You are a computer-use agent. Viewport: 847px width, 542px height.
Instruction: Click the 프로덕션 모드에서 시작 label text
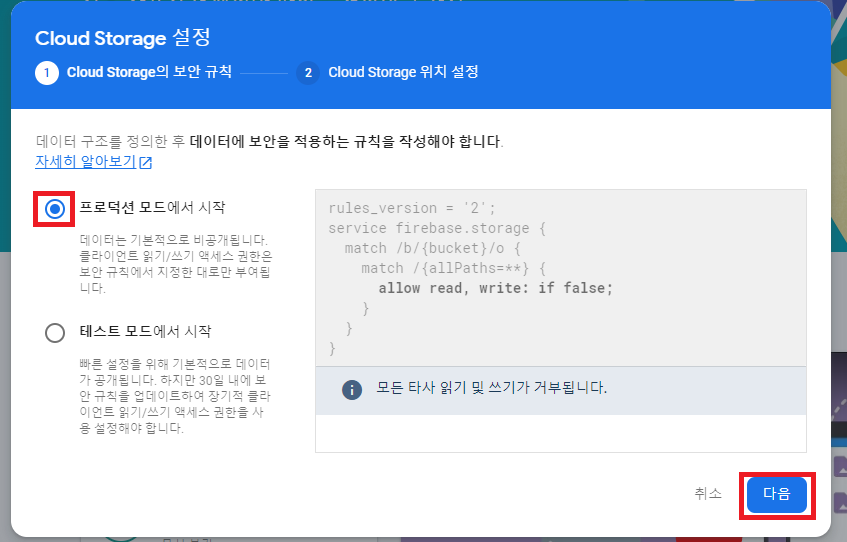(152, 207)
